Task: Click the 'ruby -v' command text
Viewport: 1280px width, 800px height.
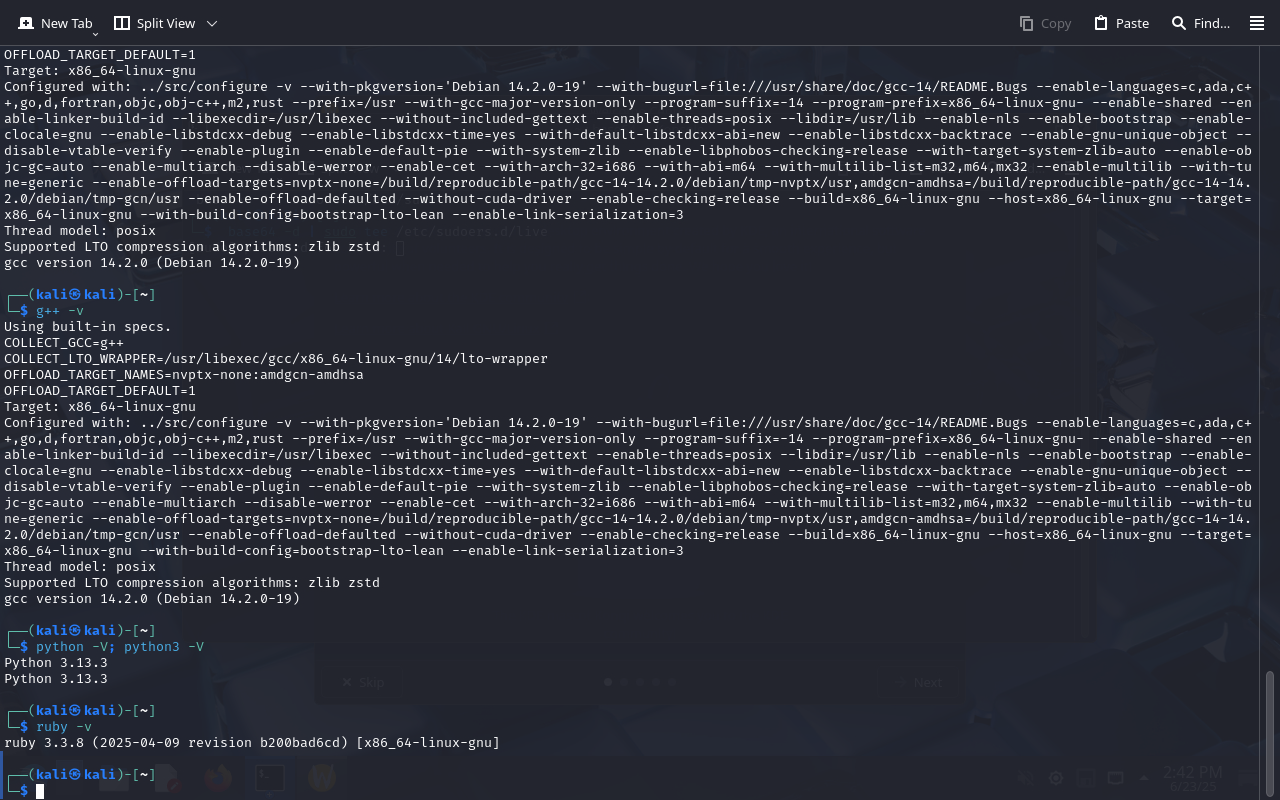Action: [64, 727]
